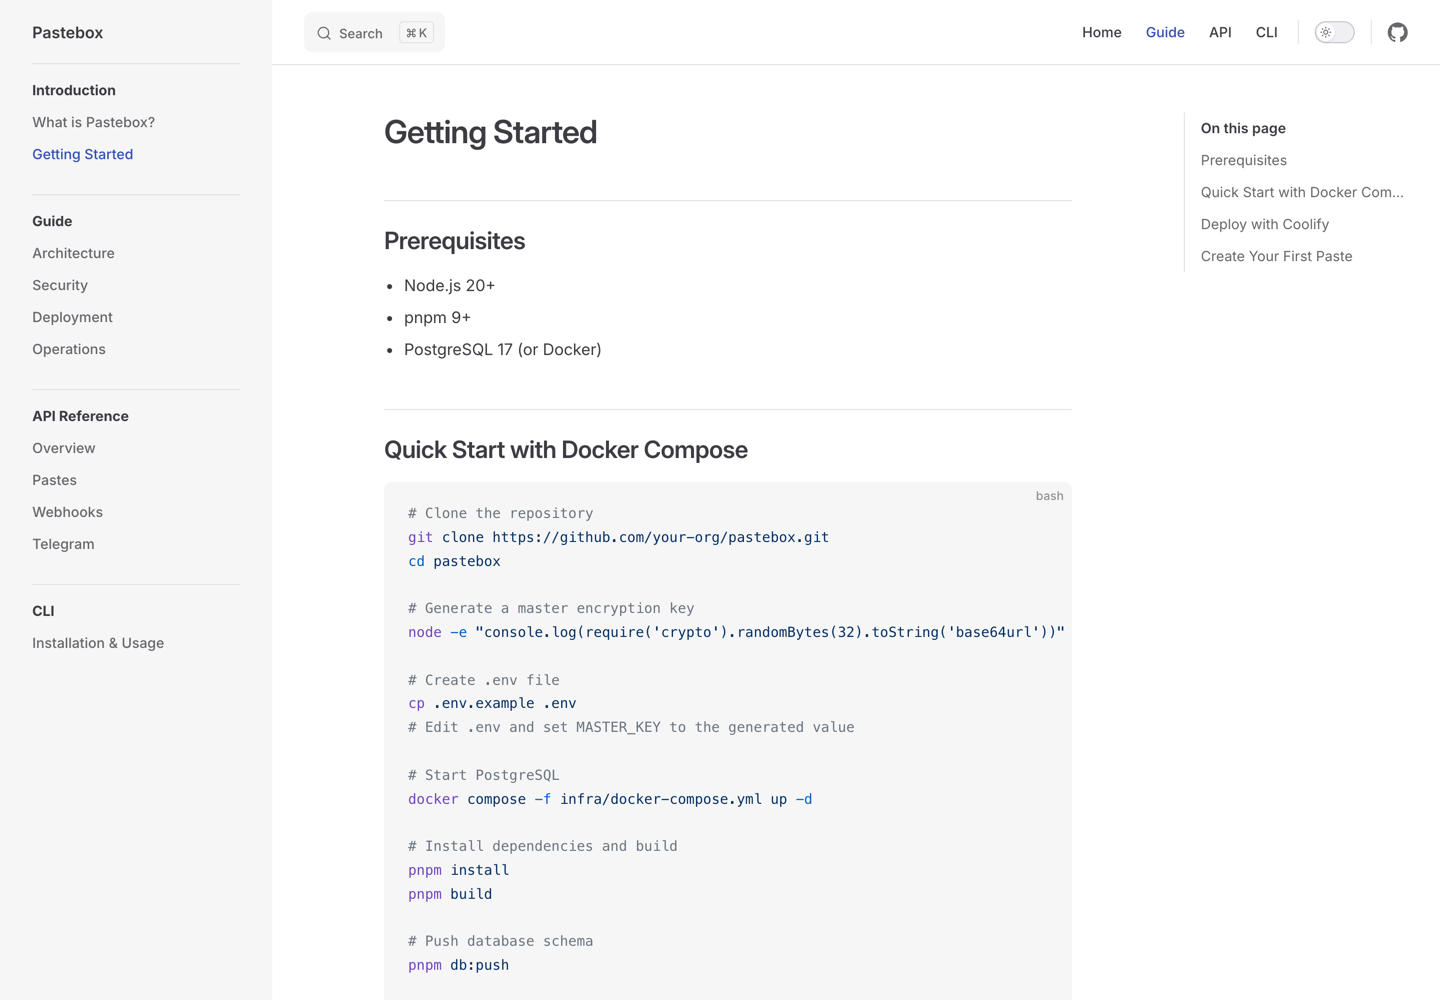Click '# Generate a master encryption key' comment

[x=551, y=608]
